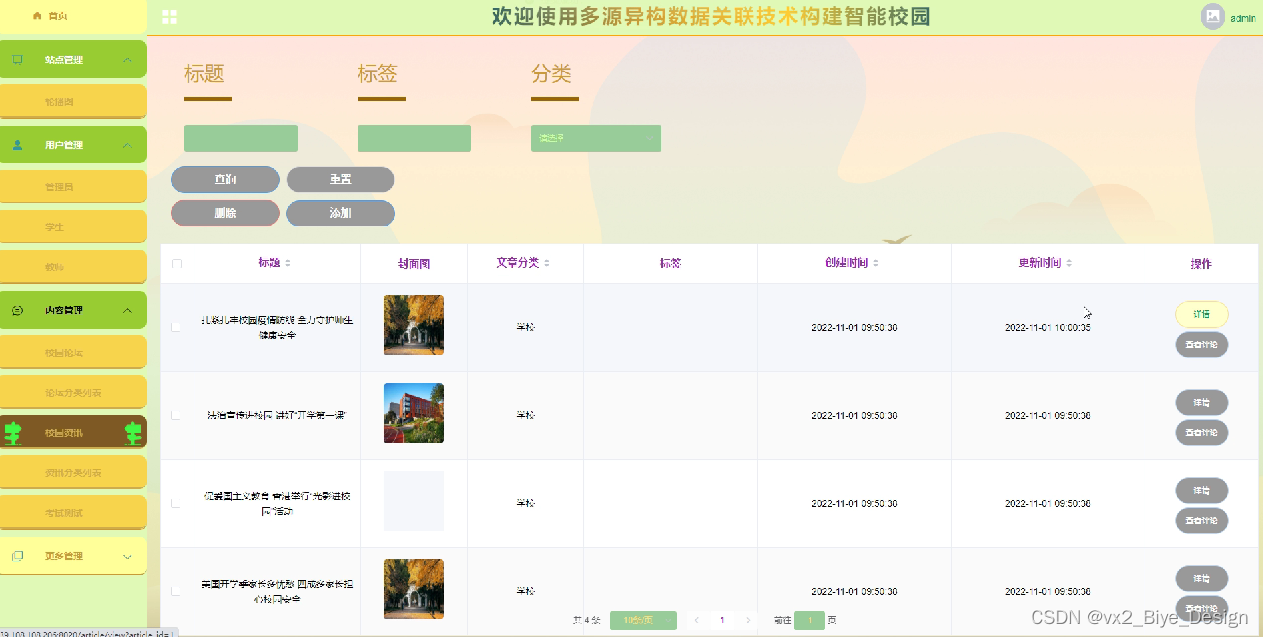
Task: View comments for blank cover row
Action: pyautogui.click(x=1202, y=521)
